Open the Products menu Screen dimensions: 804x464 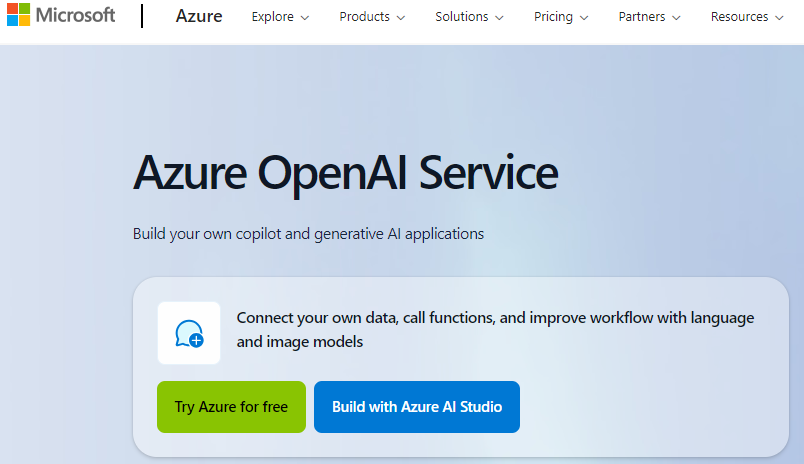pyautogui.click(x=364, y=17)
